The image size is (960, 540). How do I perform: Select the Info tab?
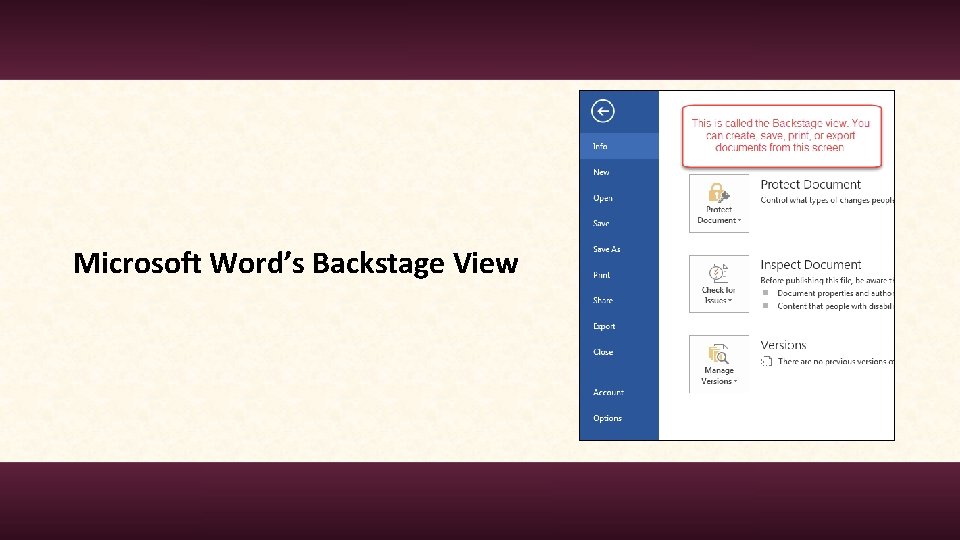click(619, 146)
